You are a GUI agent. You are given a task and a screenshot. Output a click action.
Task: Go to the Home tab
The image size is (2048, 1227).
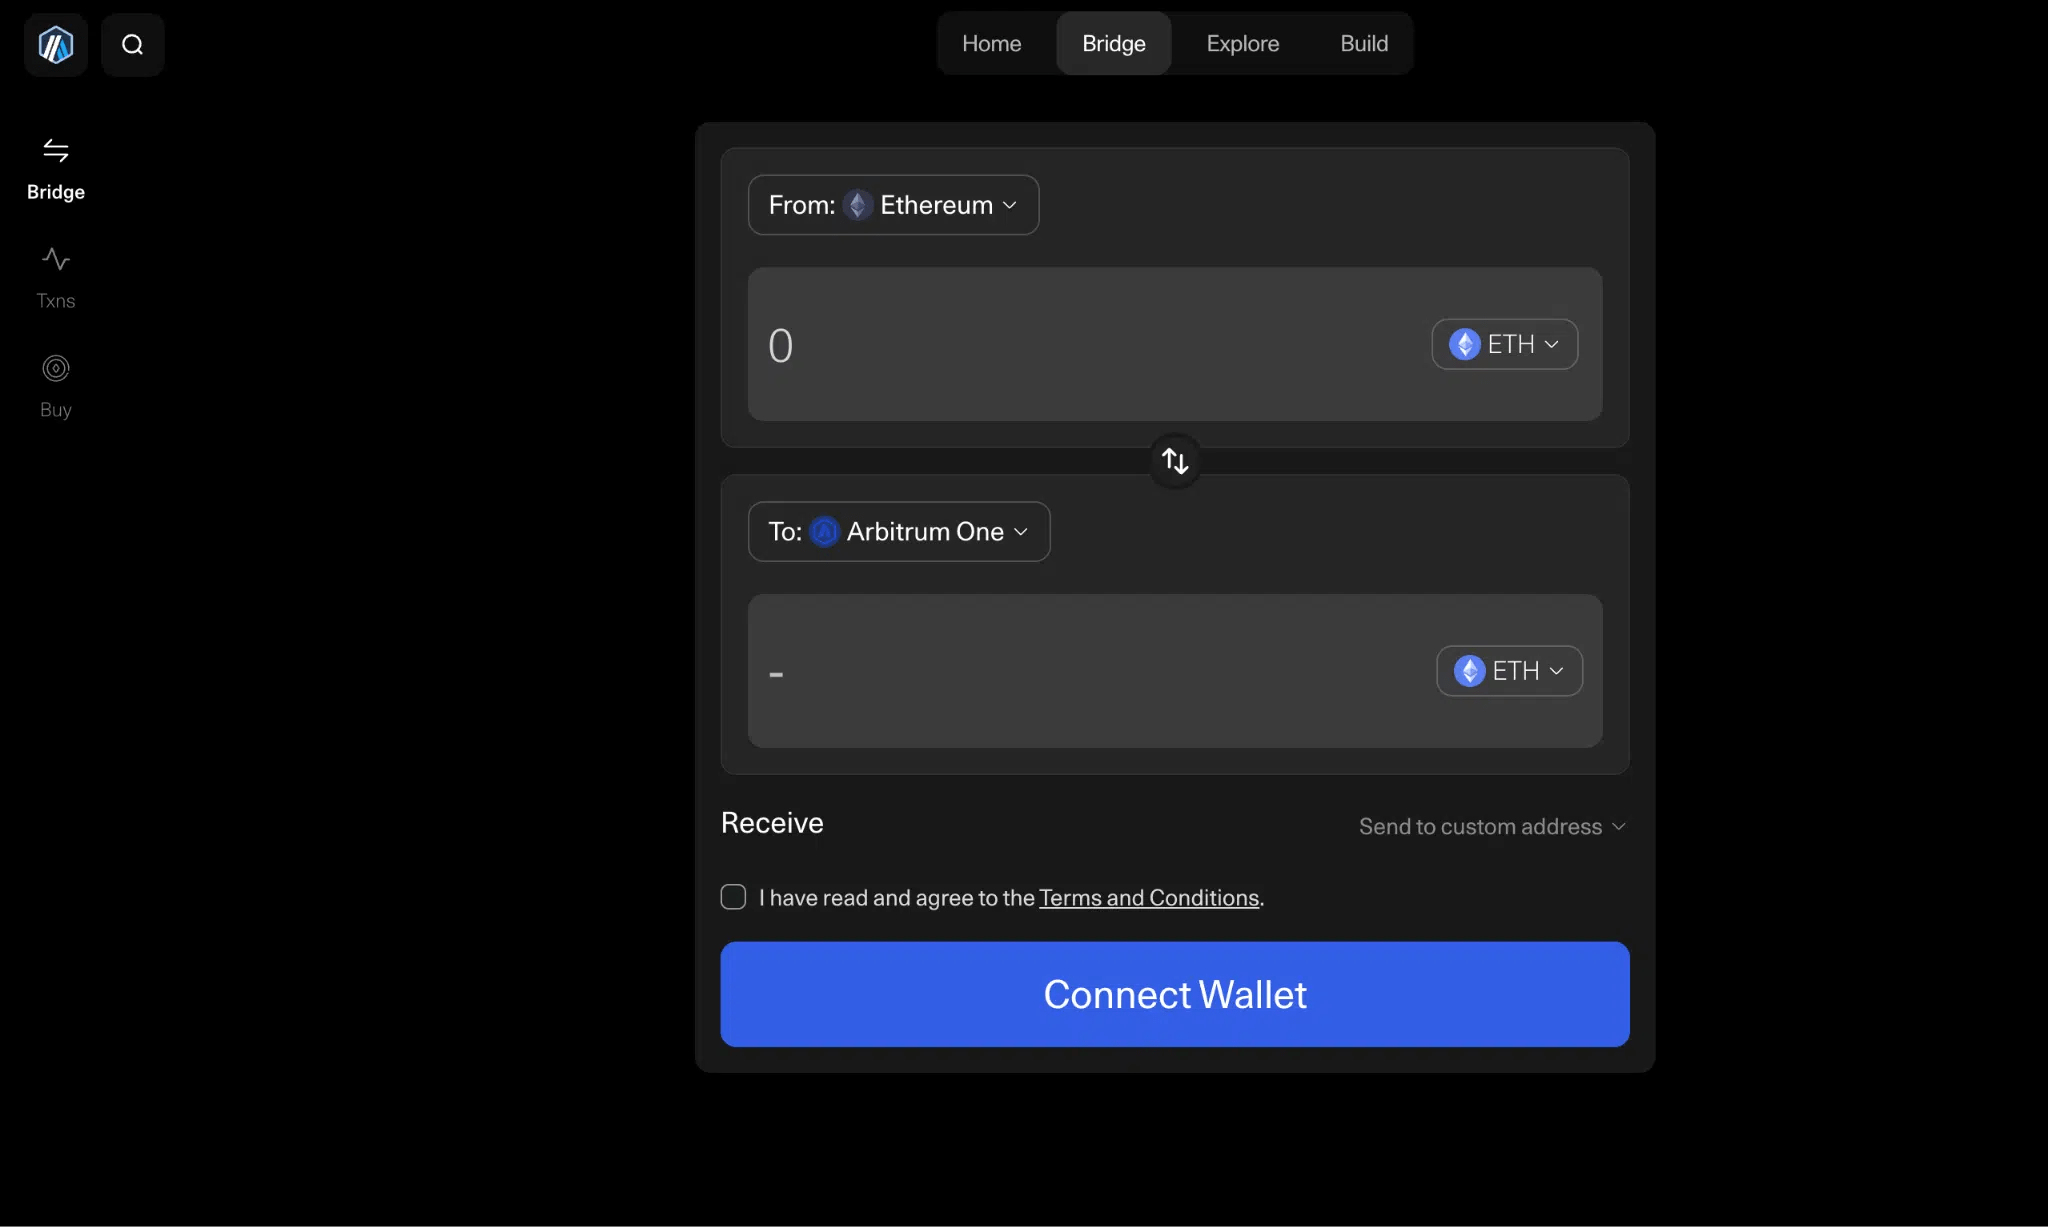point(991,43)
